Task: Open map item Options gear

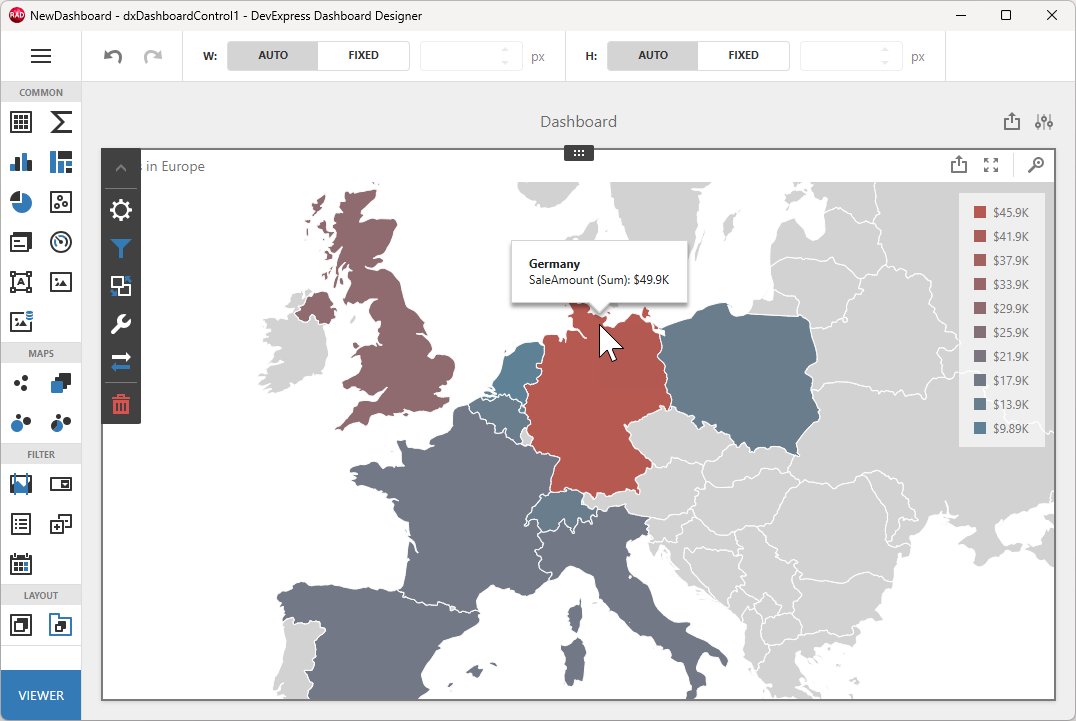Action: click(121, 210)
